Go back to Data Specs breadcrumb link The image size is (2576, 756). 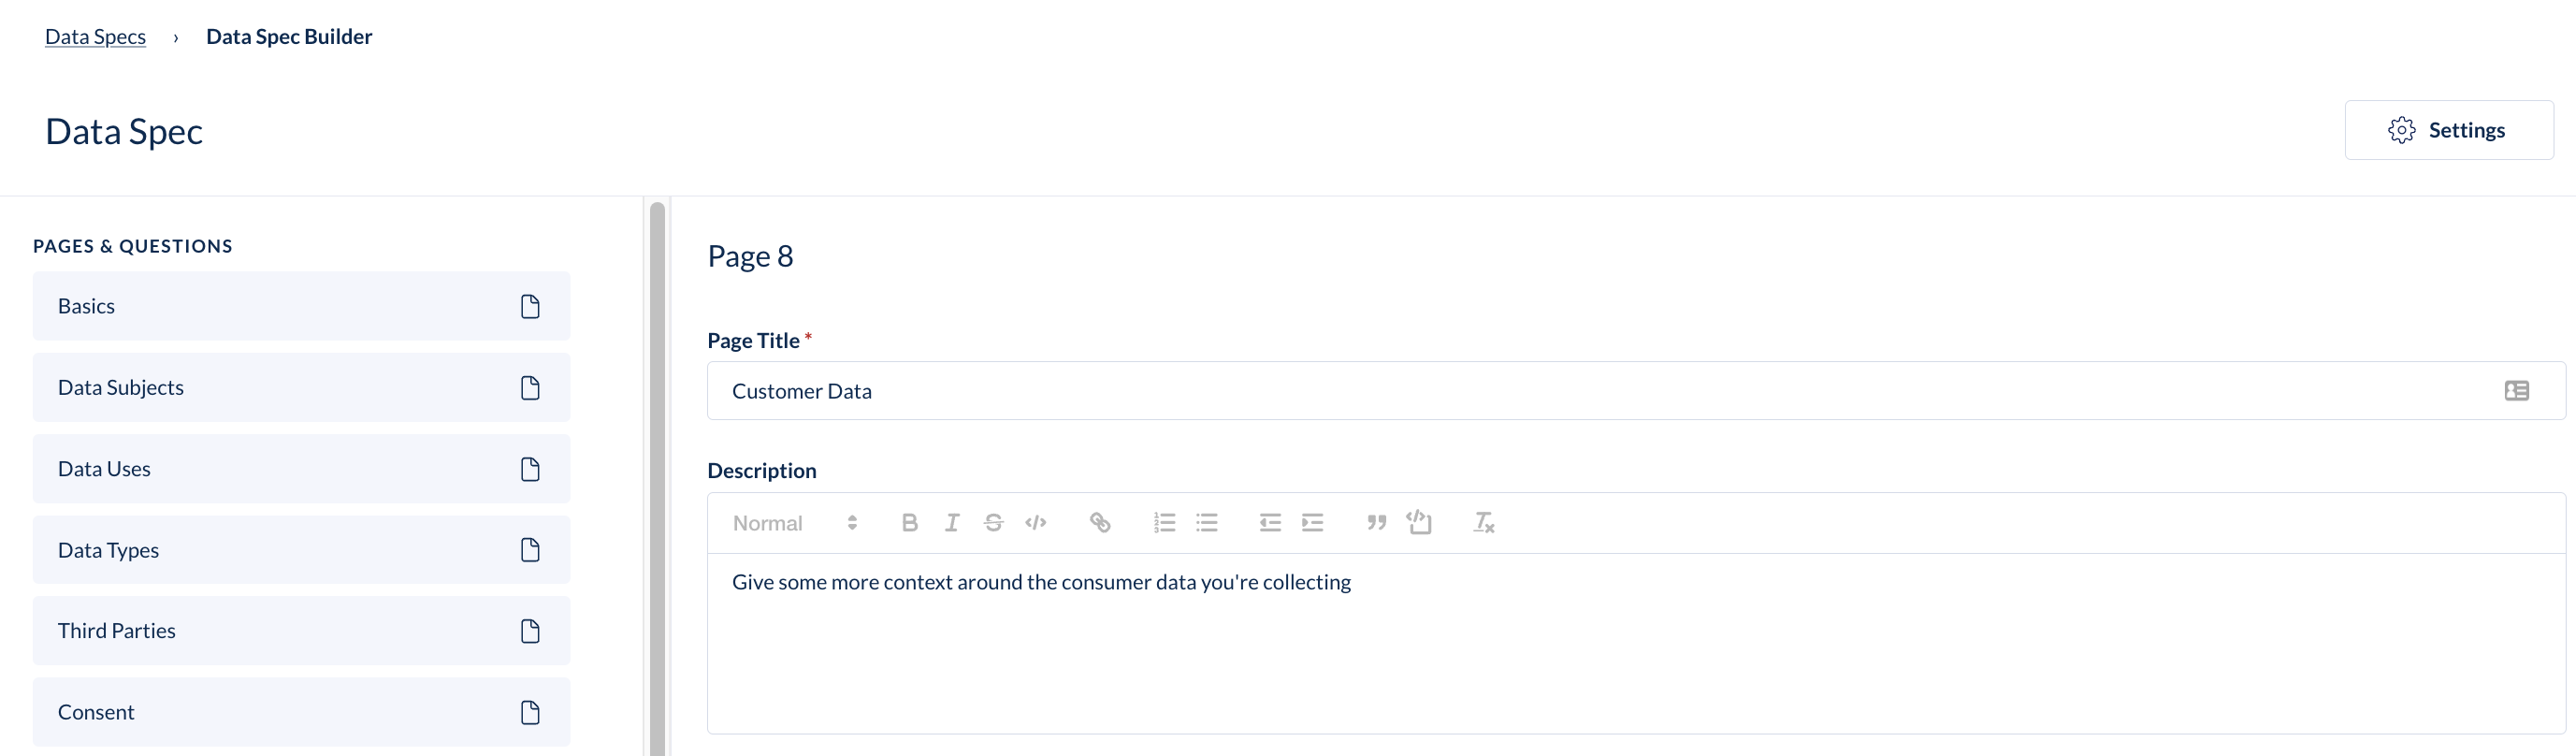tap(95, 37)
